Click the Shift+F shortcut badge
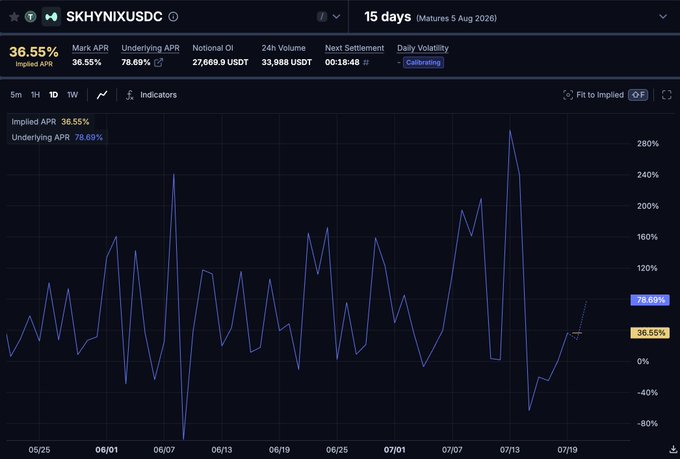The height and width of the screenshot is (459, 680). (638, 95)
